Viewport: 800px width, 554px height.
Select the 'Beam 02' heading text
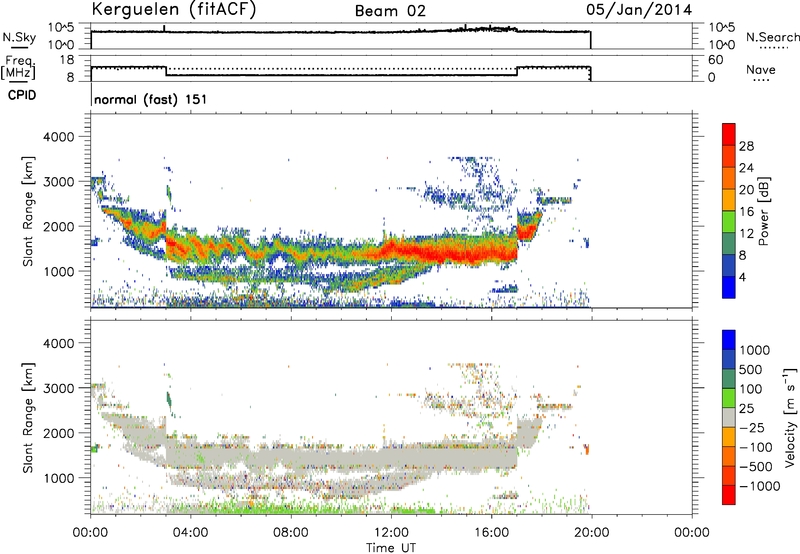point(390,11)
